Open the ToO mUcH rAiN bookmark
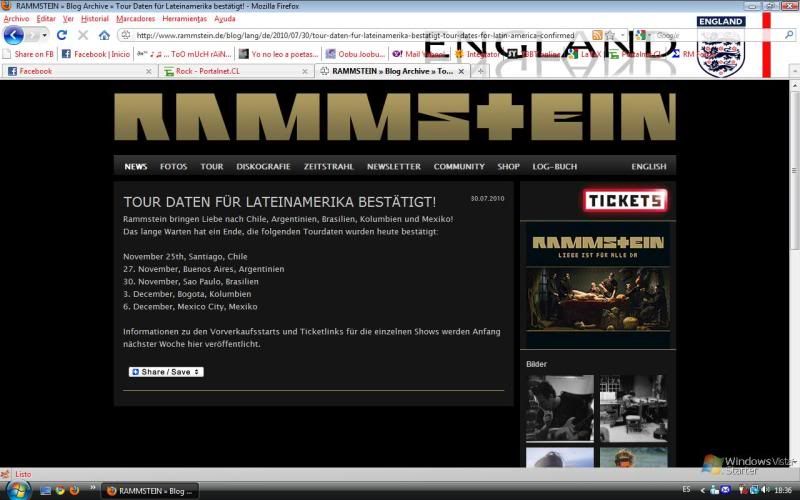The height and width of the screenshot is (500, 800). [x=184, y=54]
